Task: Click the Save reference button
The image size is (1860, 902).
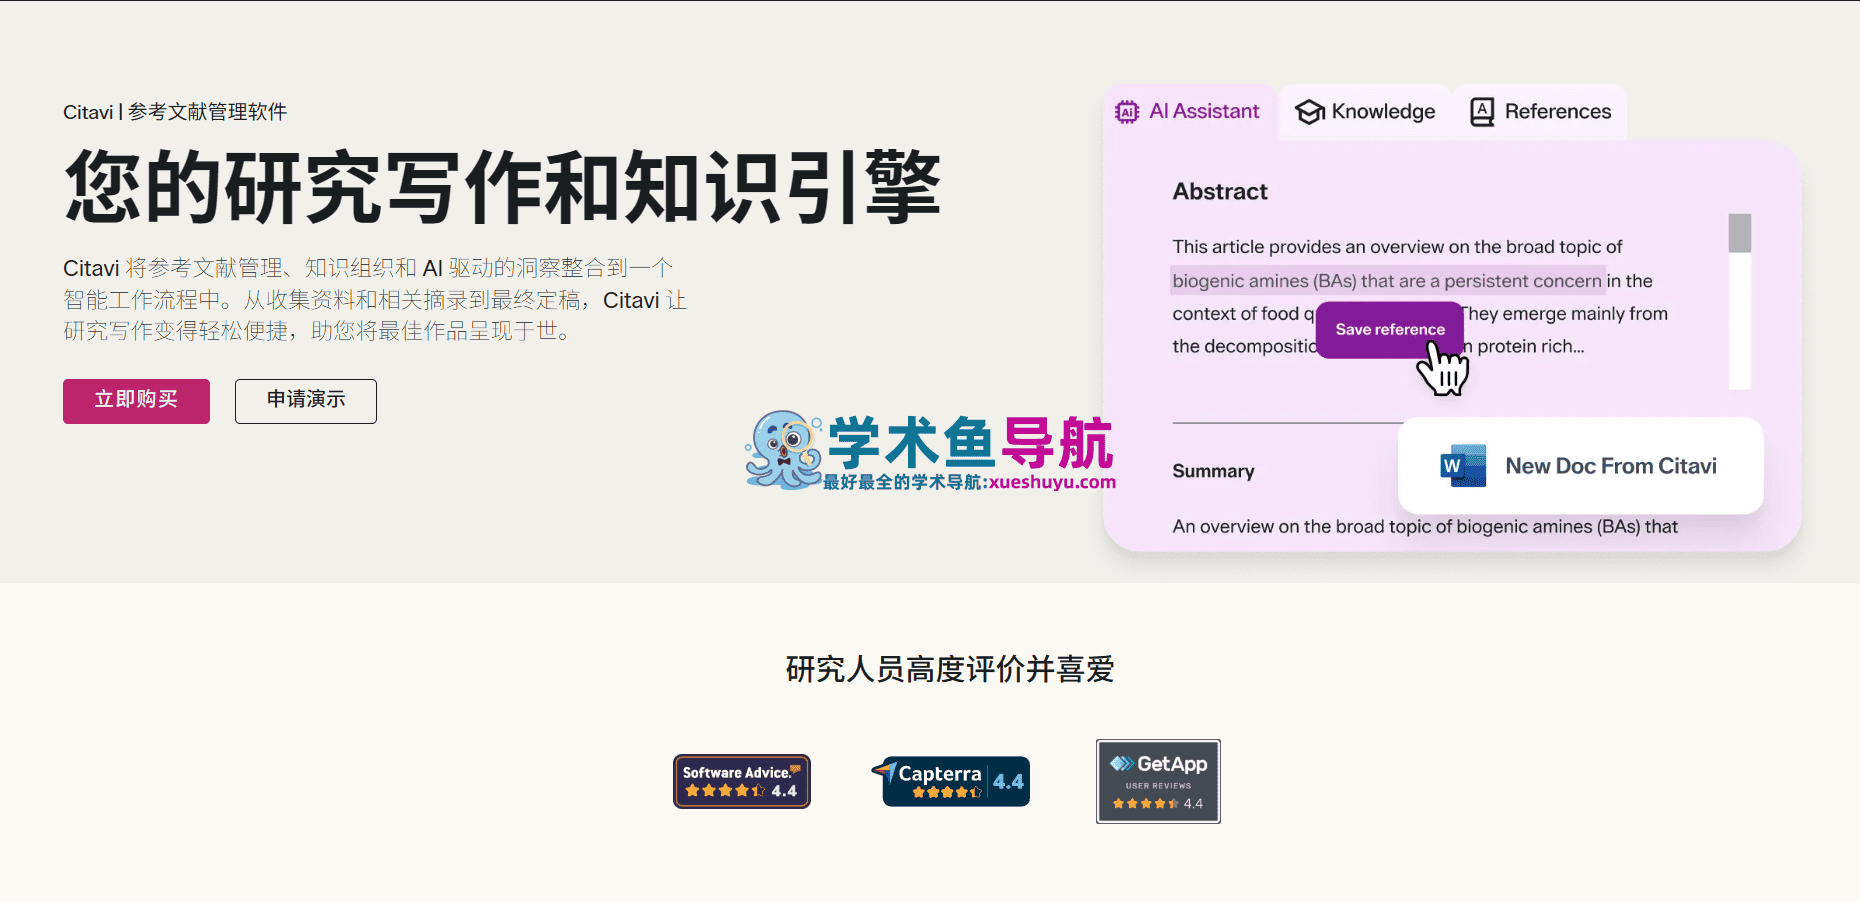Action: tap(1390, 330)
